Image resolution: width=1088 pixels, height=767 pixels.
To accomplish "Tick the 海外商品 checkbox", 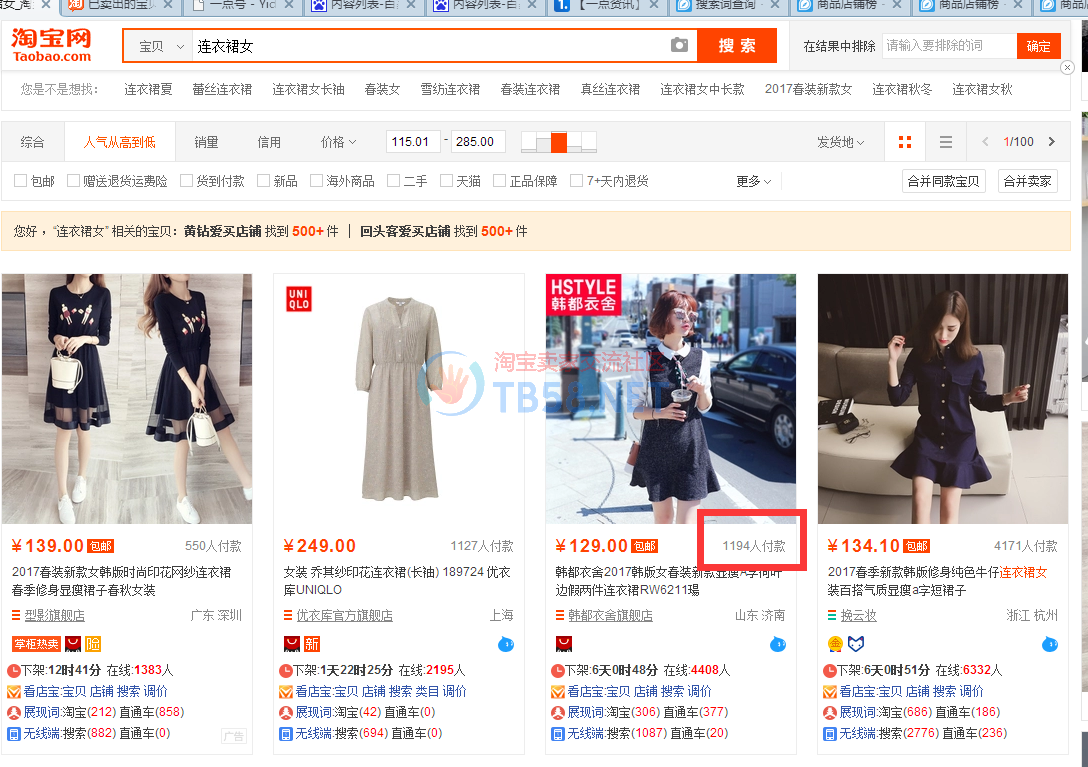I will point(316,181).
